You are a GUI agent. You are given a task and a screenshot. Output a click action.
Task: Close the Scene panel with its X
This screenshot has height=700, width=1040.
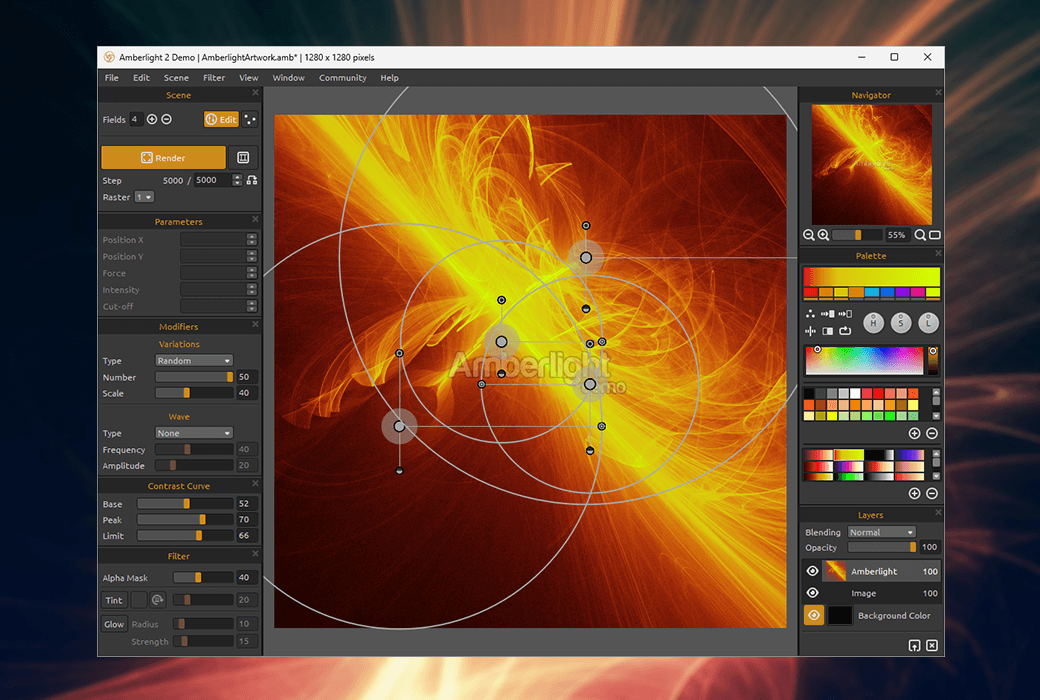point(255,93)
